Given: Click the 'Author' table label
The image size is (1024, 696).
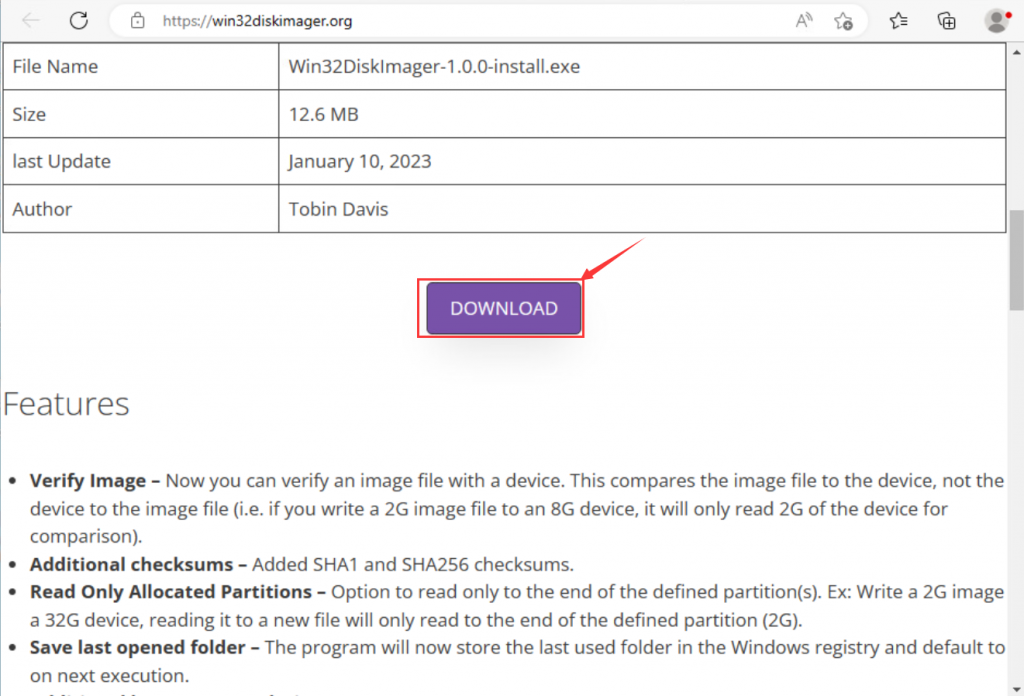Looking at the screenshot, I should tap(42, 209).
